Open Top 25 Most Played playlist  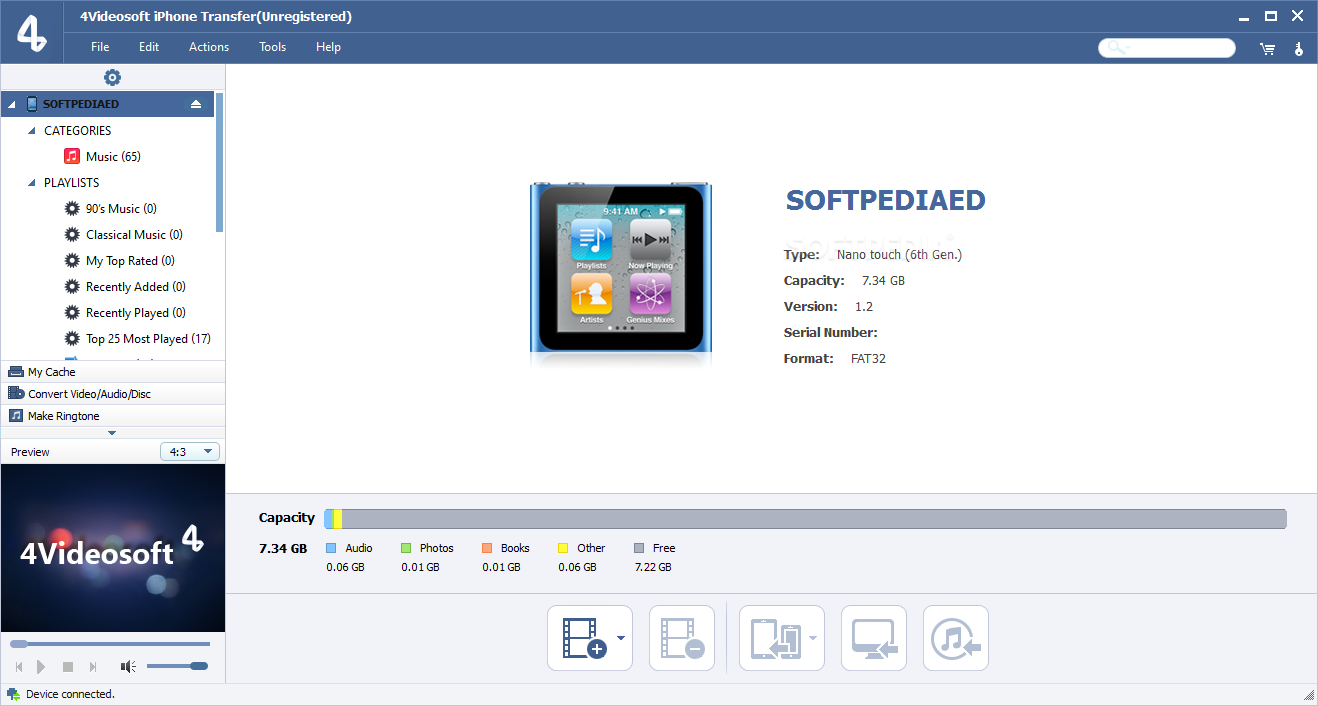(148, 339)
